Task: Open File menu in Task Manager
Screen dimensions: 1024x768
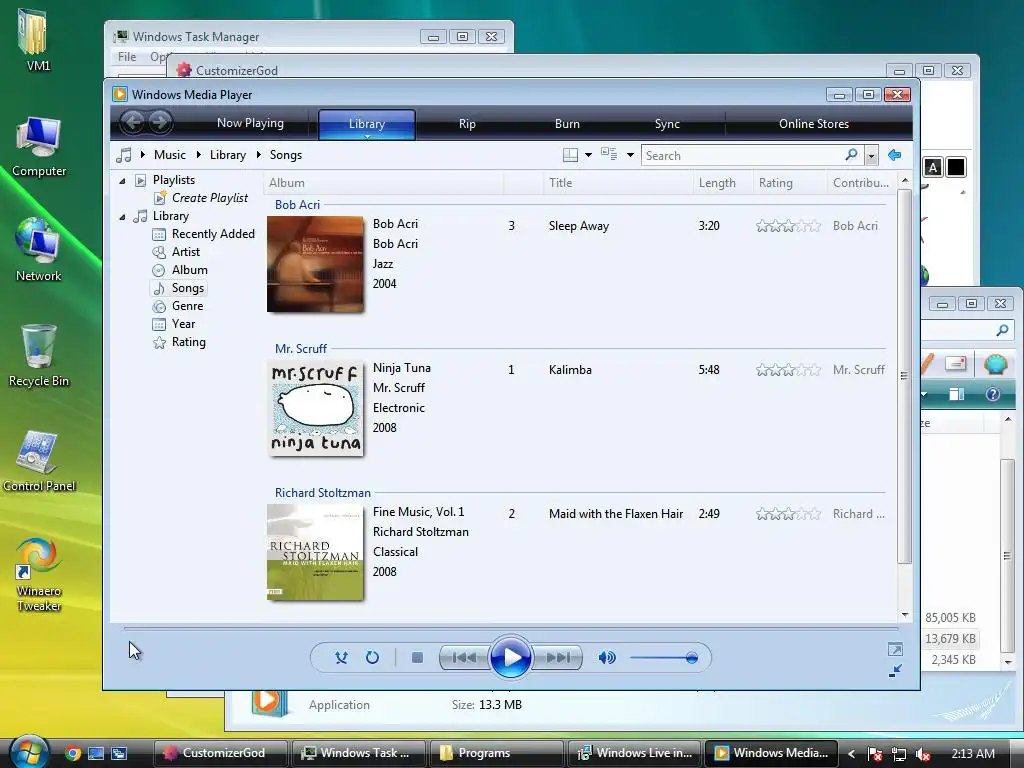Action: pyautogui.click(x=127, y=57)
